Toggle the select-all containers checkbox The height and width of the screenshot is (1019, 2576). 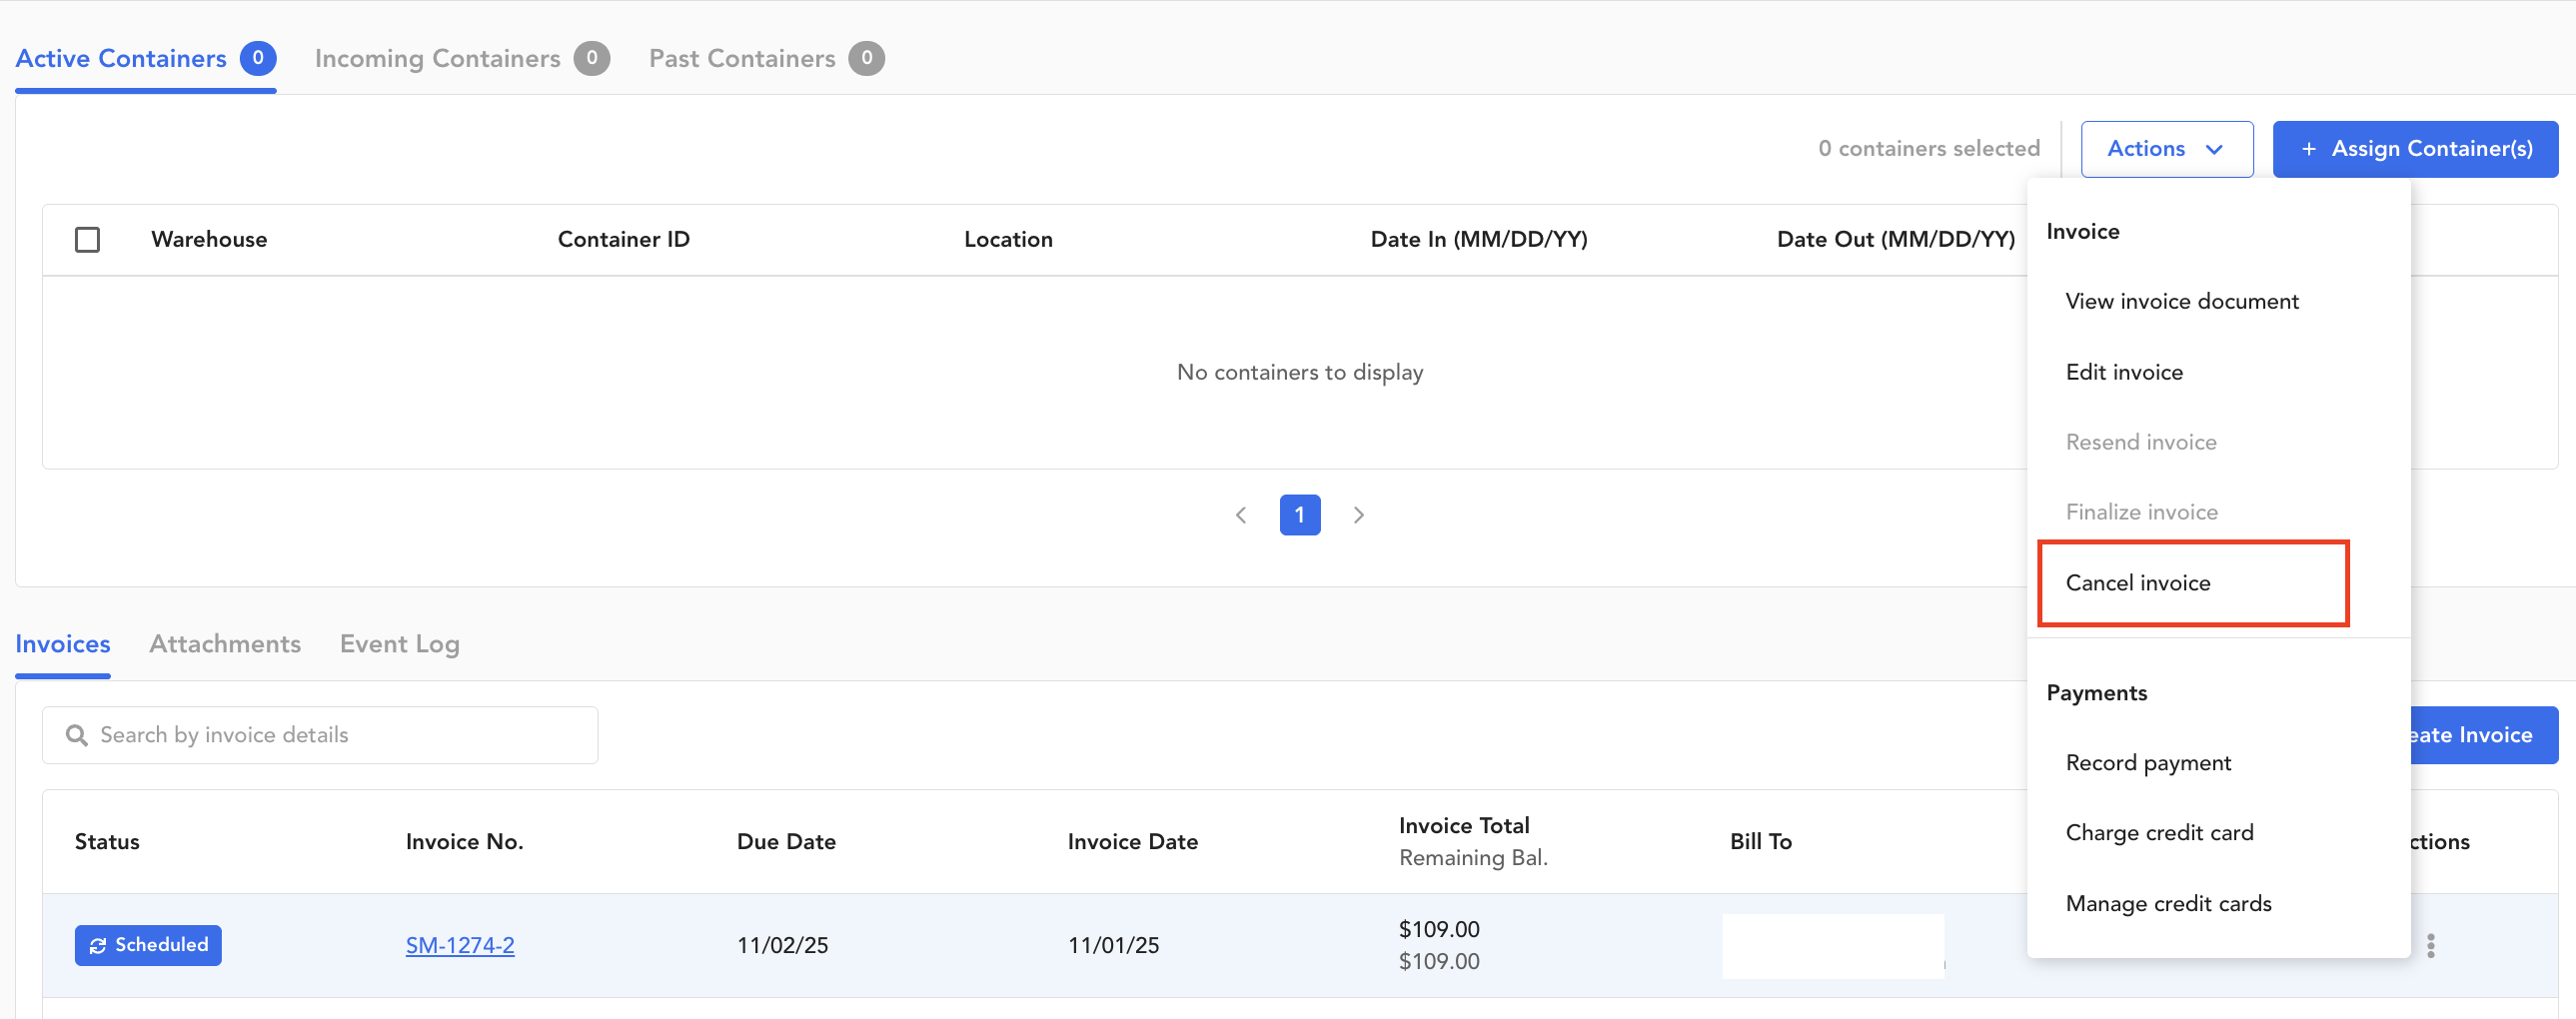tap(87, 240)
